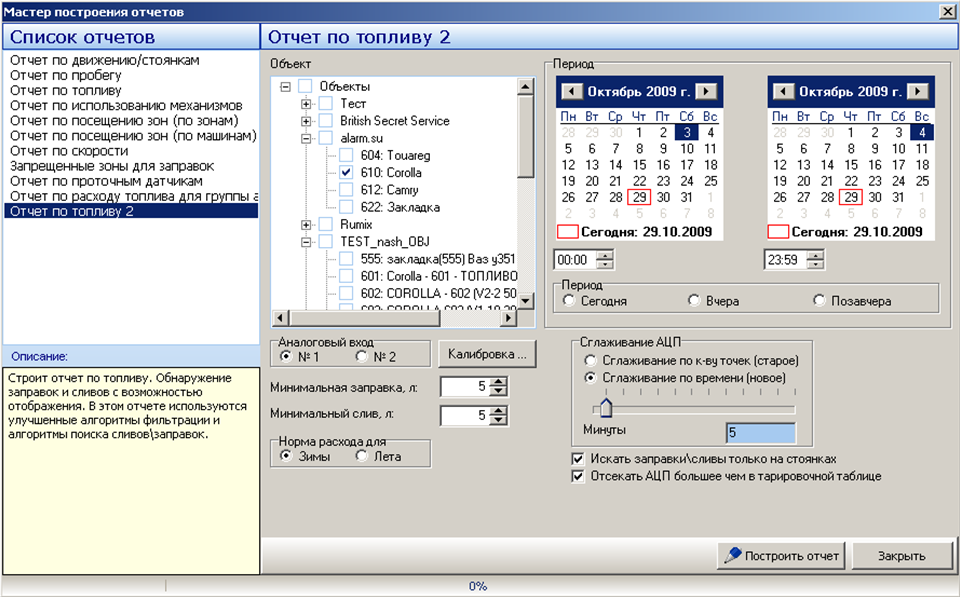Click the smoothing minutes slider thumb

point(606,407)
